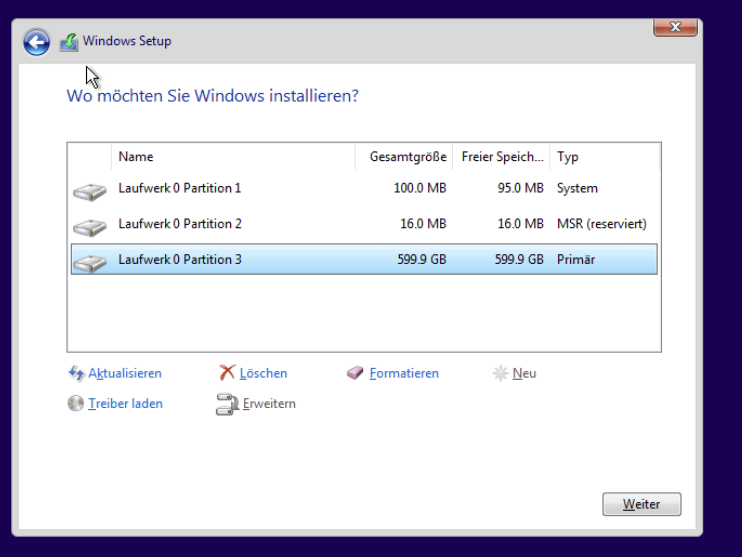
Task: Click the Windows Setup title icon
Action: [x=69, y=42]
